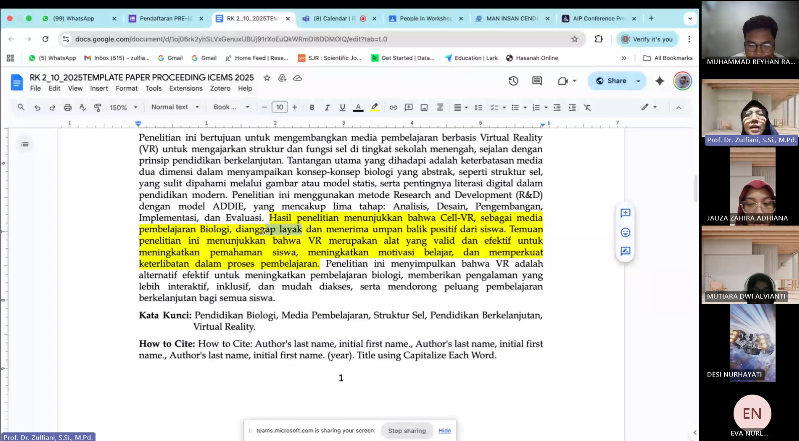This screenshot has width=799, height=441.
Task: Expand the Normal text style dropdown
Action: coord(174,107)
